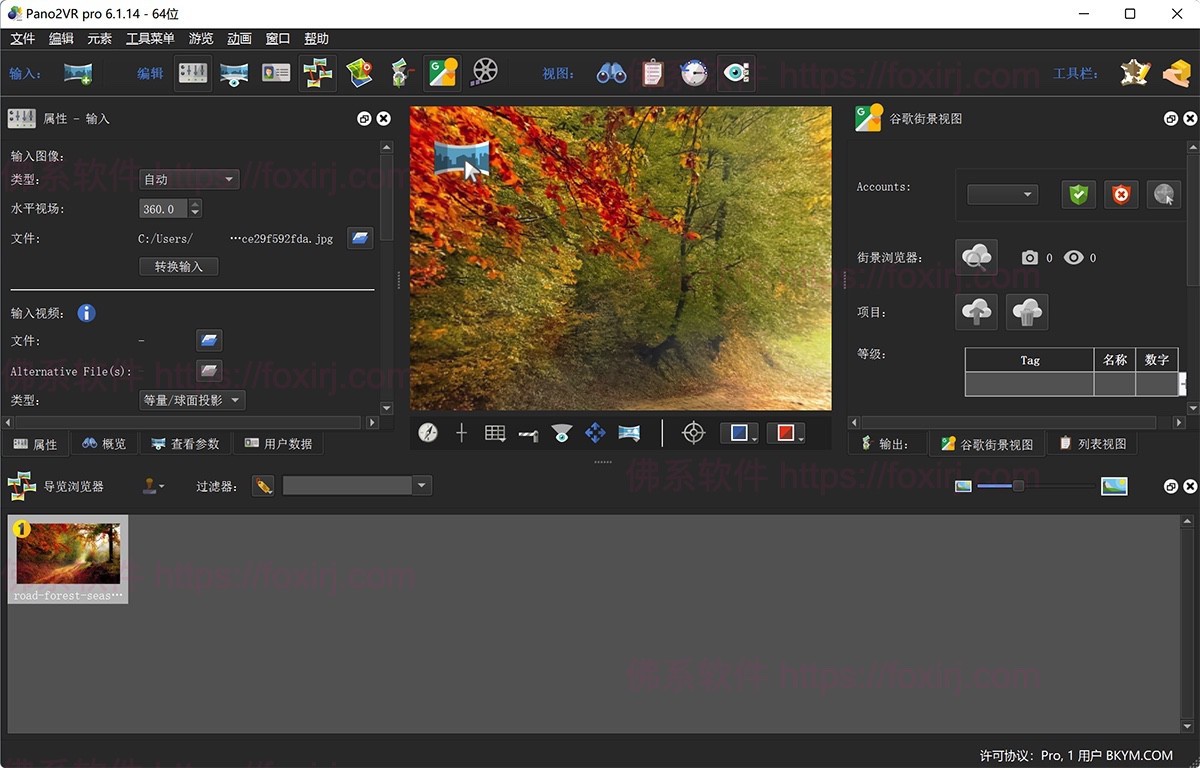Click the clock icon in the view toolbar

[x=694, y=71]
